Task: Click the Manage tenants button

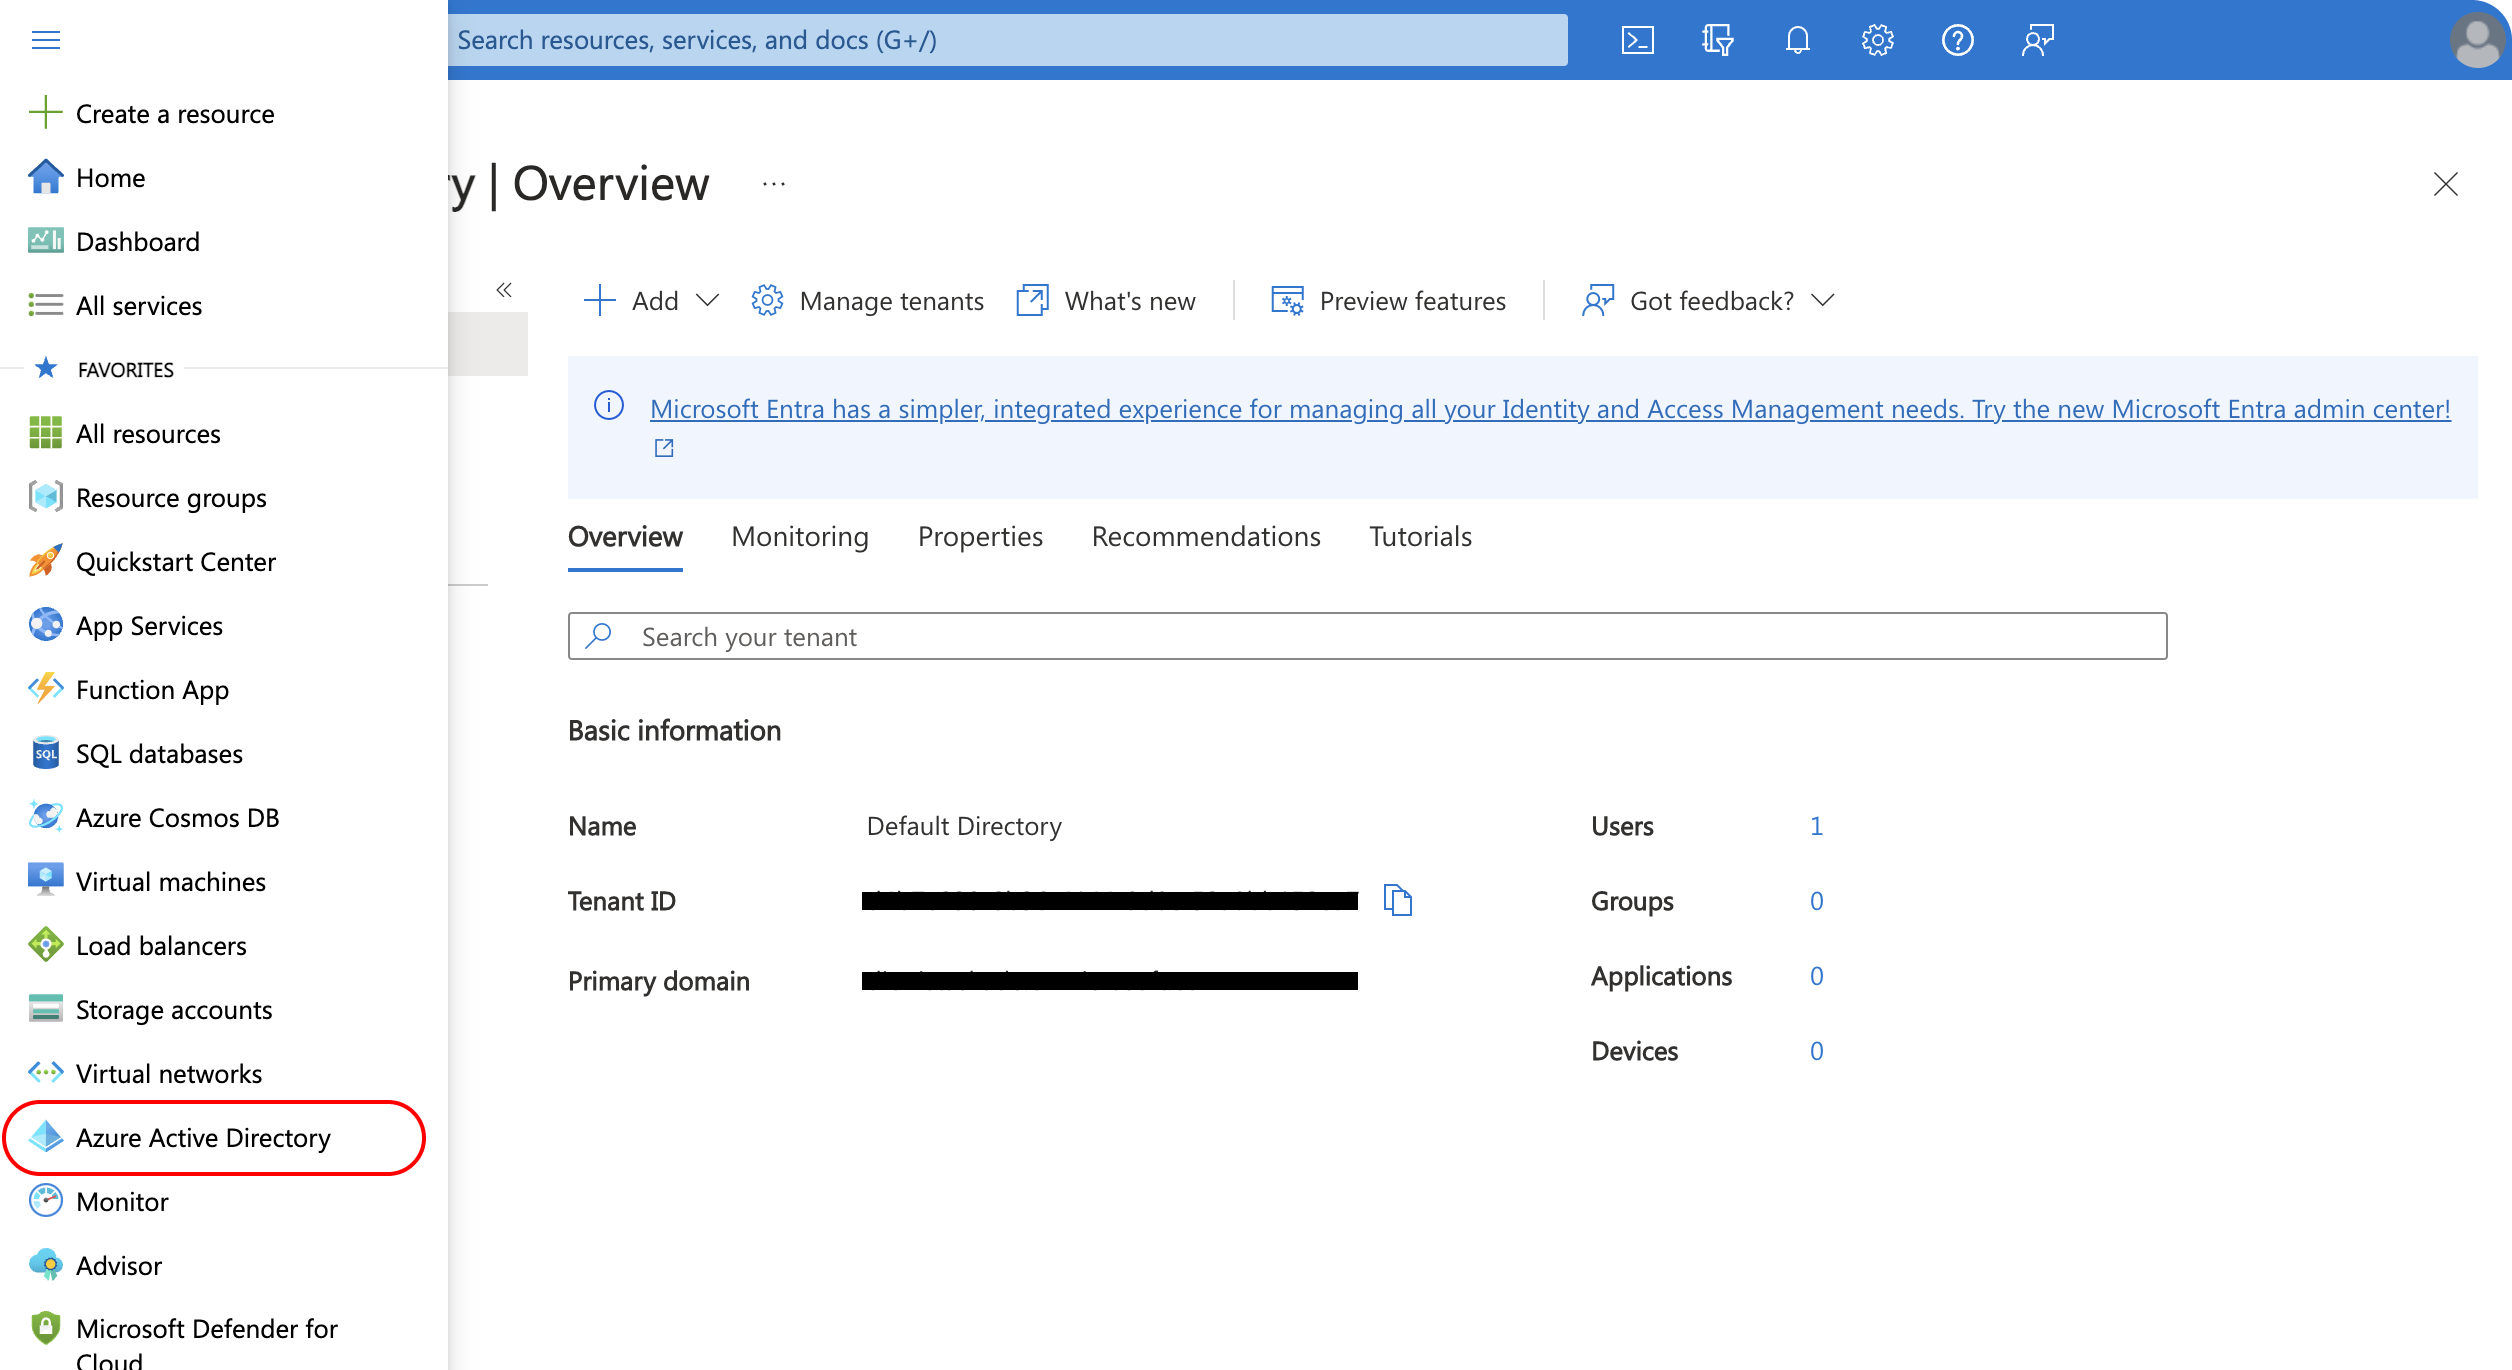Action: click(x=868, y=301)
